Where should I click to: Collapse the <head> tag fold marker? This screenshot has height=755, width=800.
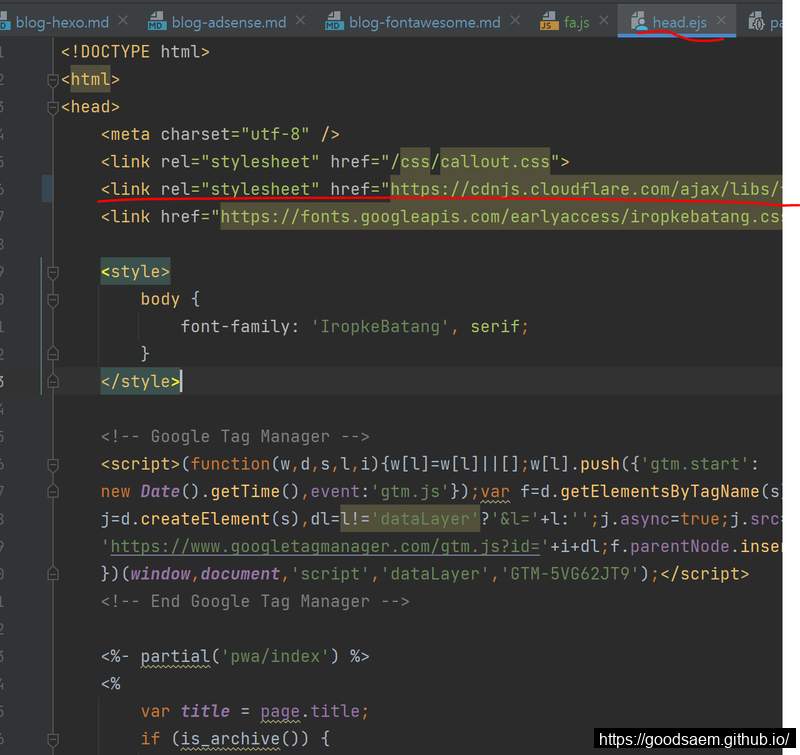52,108
